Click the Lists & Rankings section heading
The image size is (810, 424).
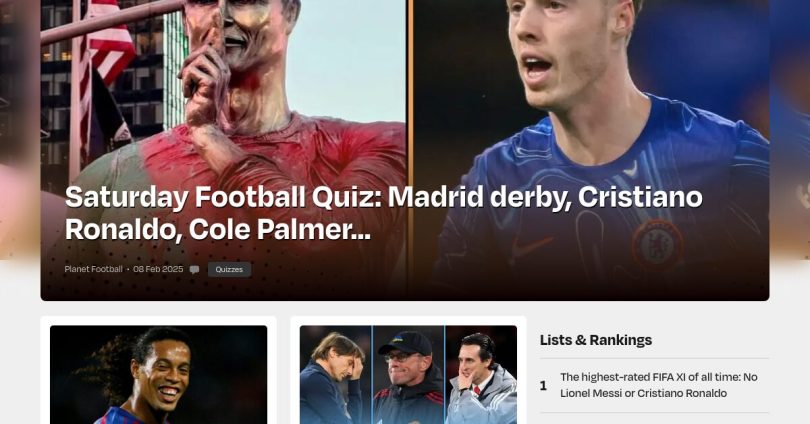[596, 340]
